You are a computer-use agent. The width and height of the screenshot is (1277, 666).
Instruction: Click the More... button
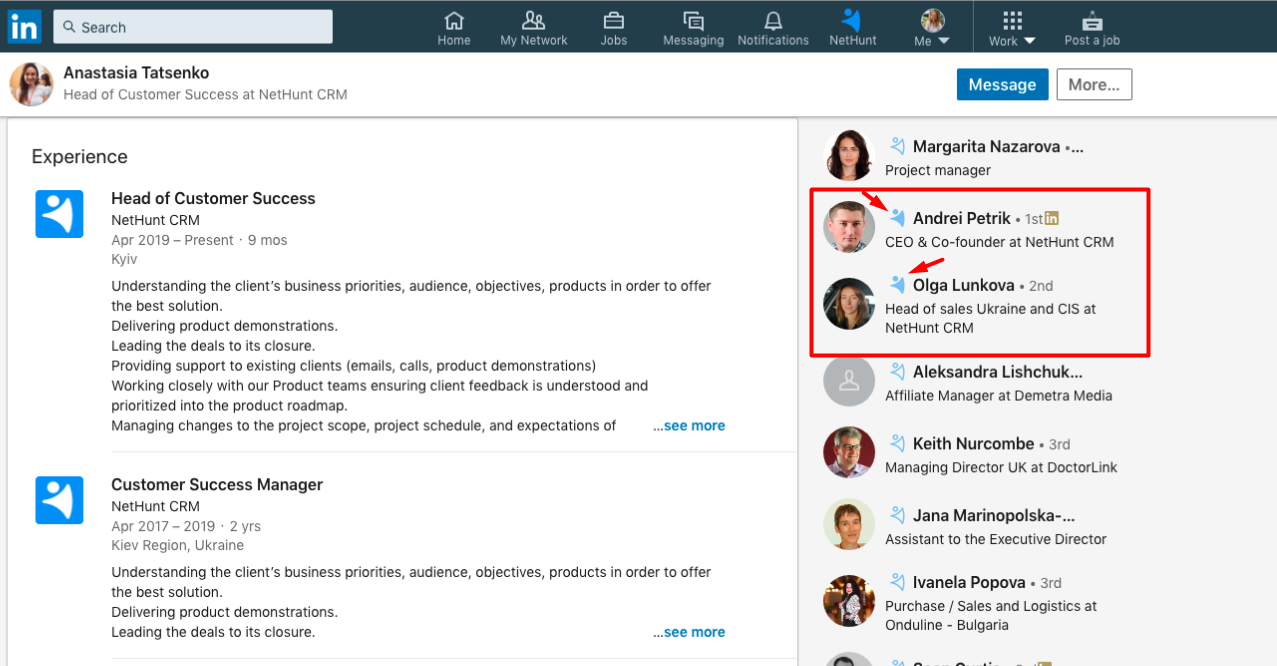point(1094,85)
